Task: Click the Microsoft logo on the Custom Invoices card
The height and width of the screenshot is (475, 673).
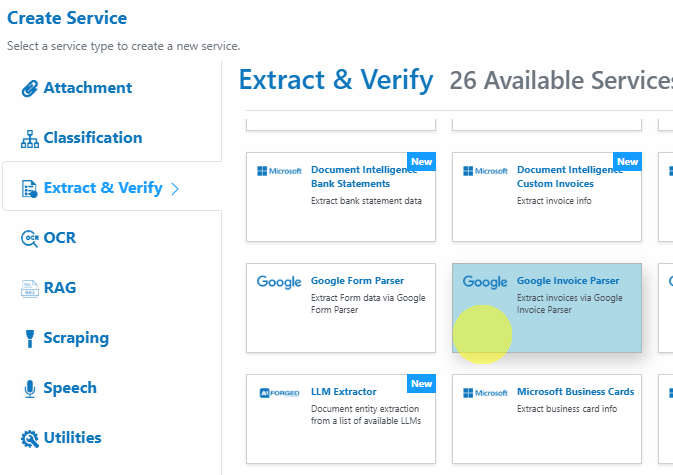Action: coord(485,171)
